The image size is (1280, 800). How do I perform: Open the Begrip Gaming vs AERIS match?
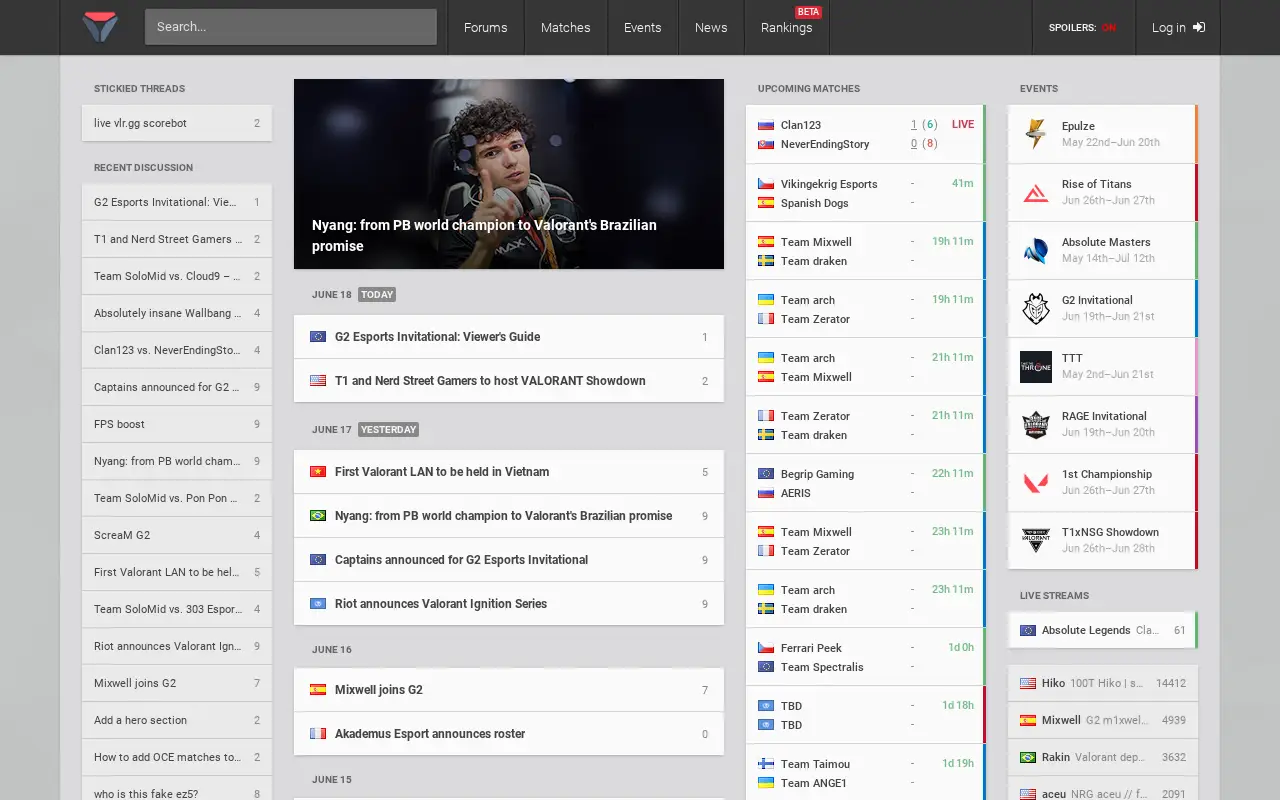[866, 483]
